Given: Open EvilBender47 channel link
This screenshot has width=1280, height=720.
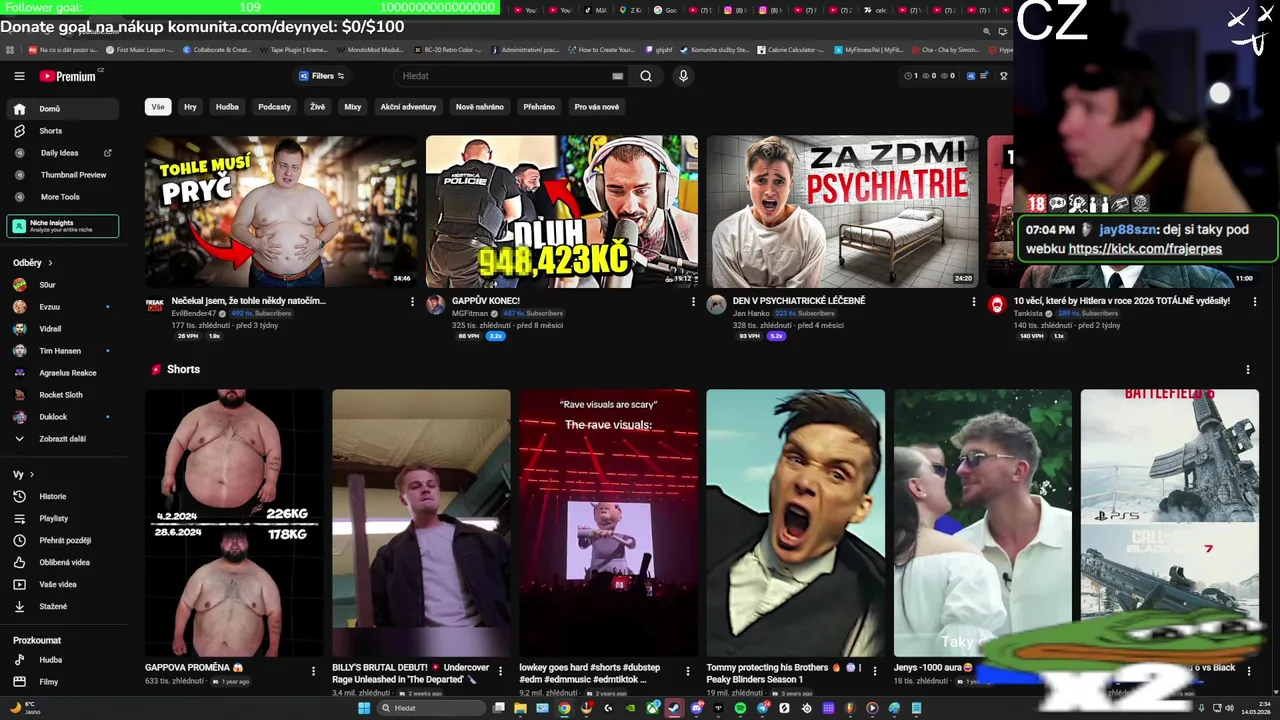Looking at the screenshot, I should [193, 313].
